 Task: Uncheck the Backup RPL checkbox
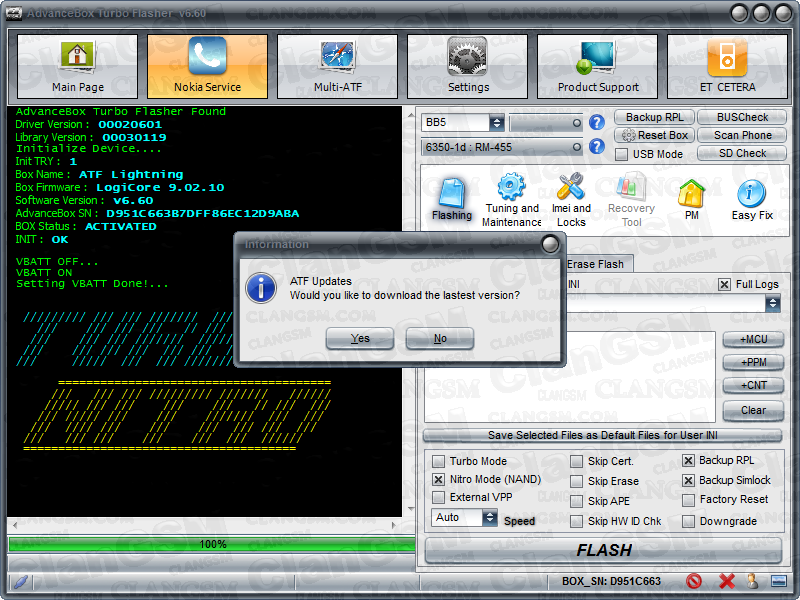pos(688,460)
